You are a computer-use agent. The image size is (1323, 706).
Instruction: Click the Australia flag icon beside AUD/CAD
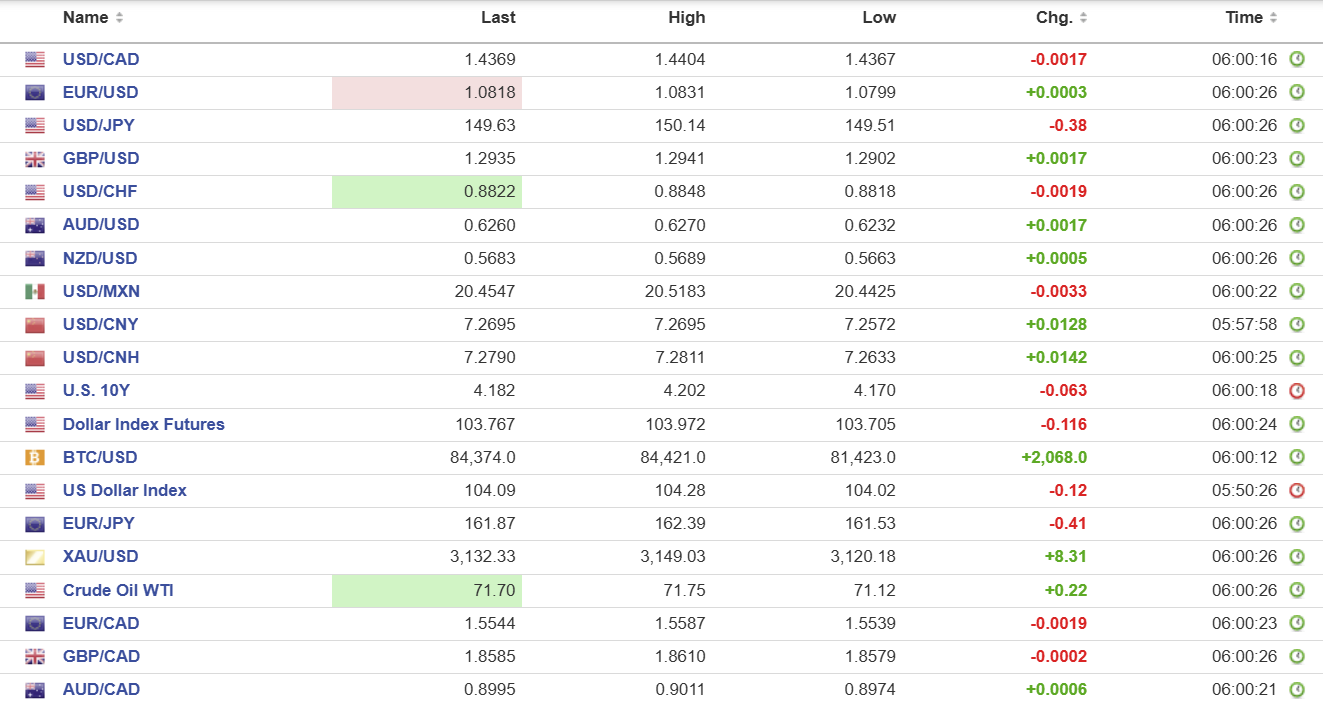[35, 690]
